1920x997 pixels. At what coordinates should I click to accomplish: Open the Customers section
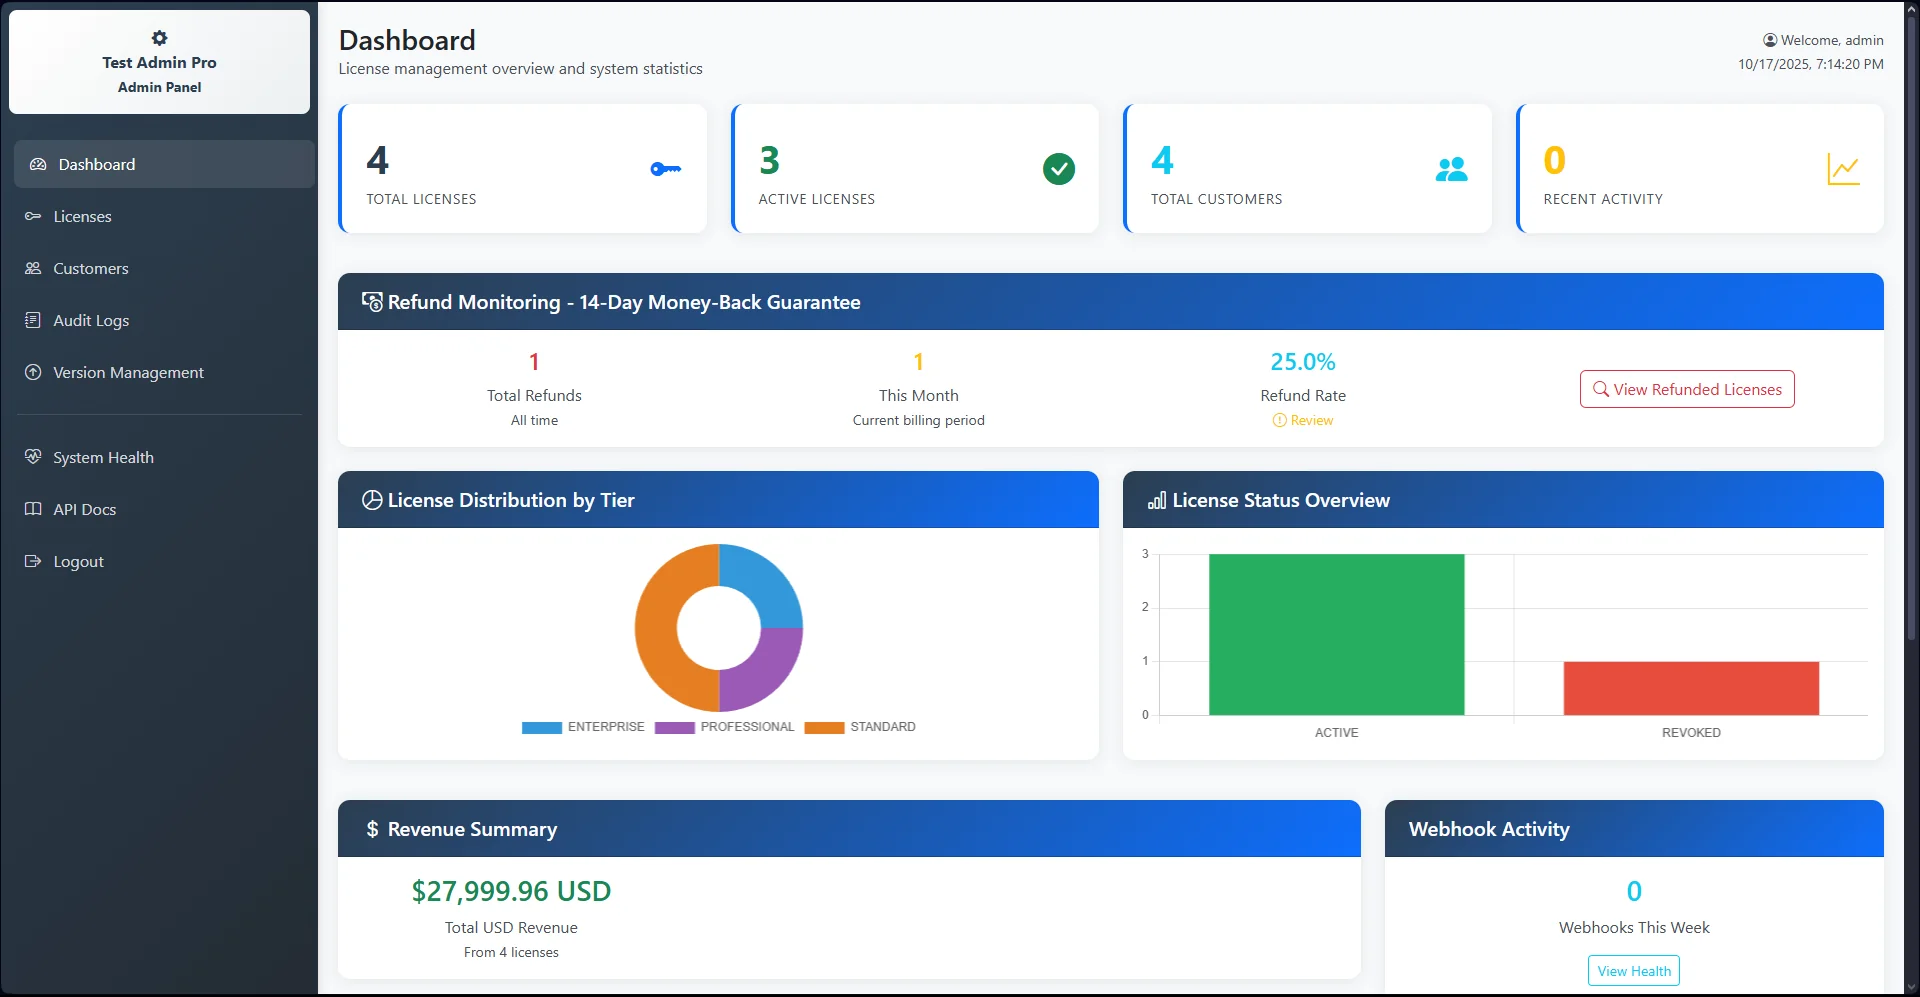pyautogui.click(x=90, y=268)
